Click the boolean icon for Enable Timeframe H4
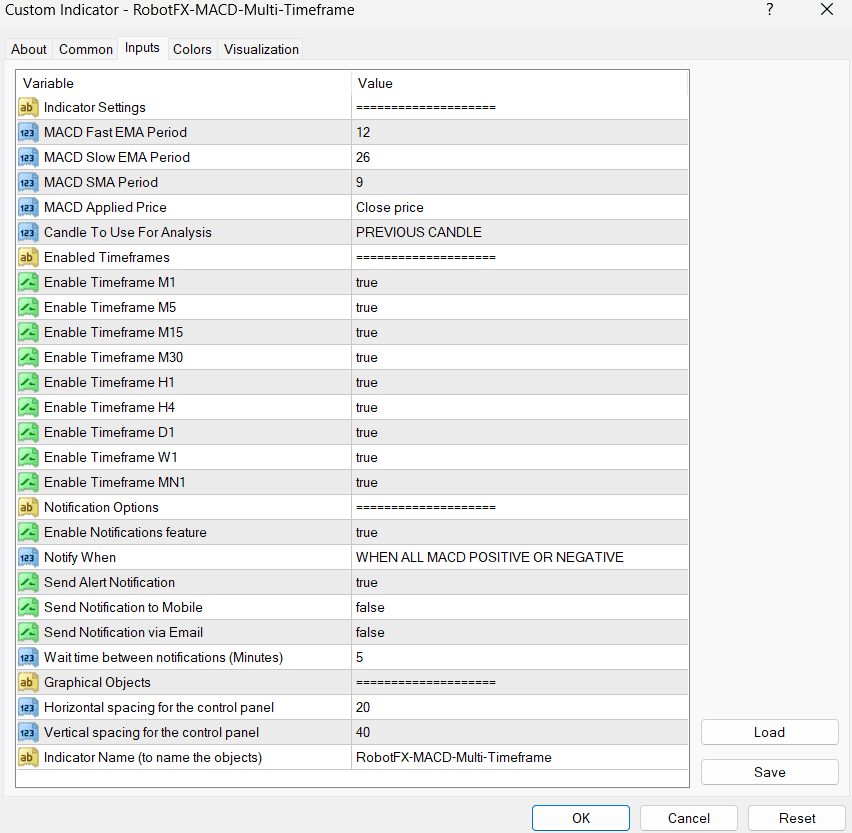 [28, 407]
